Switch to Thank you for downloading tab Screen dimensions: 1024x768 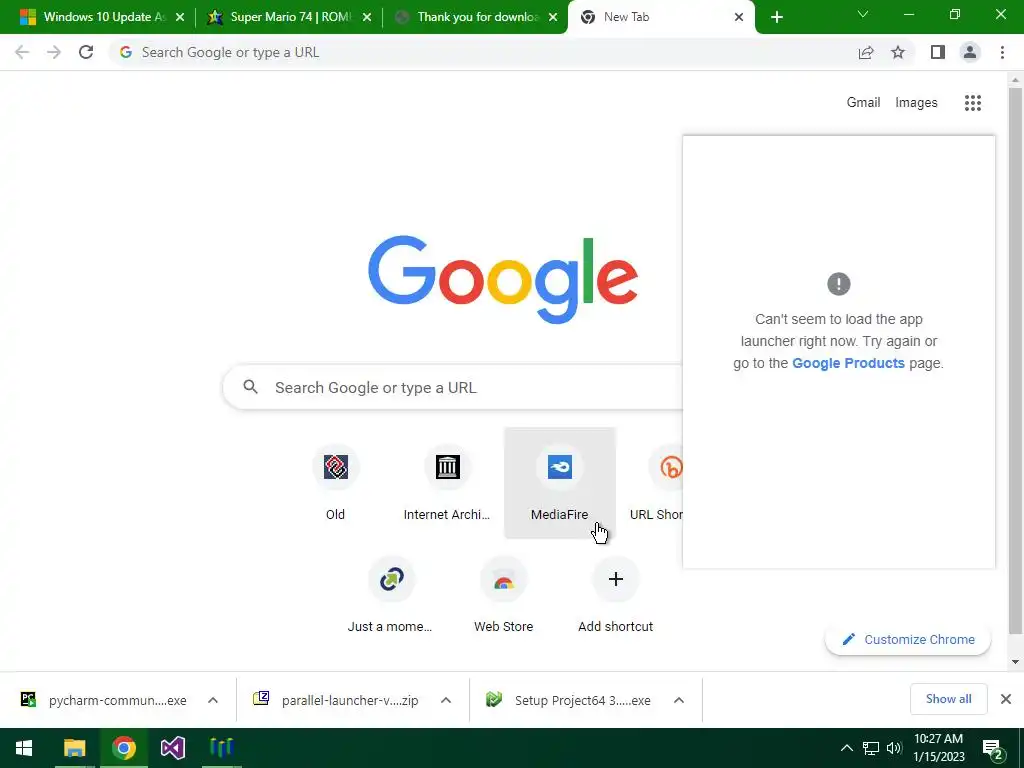point(477,17)
